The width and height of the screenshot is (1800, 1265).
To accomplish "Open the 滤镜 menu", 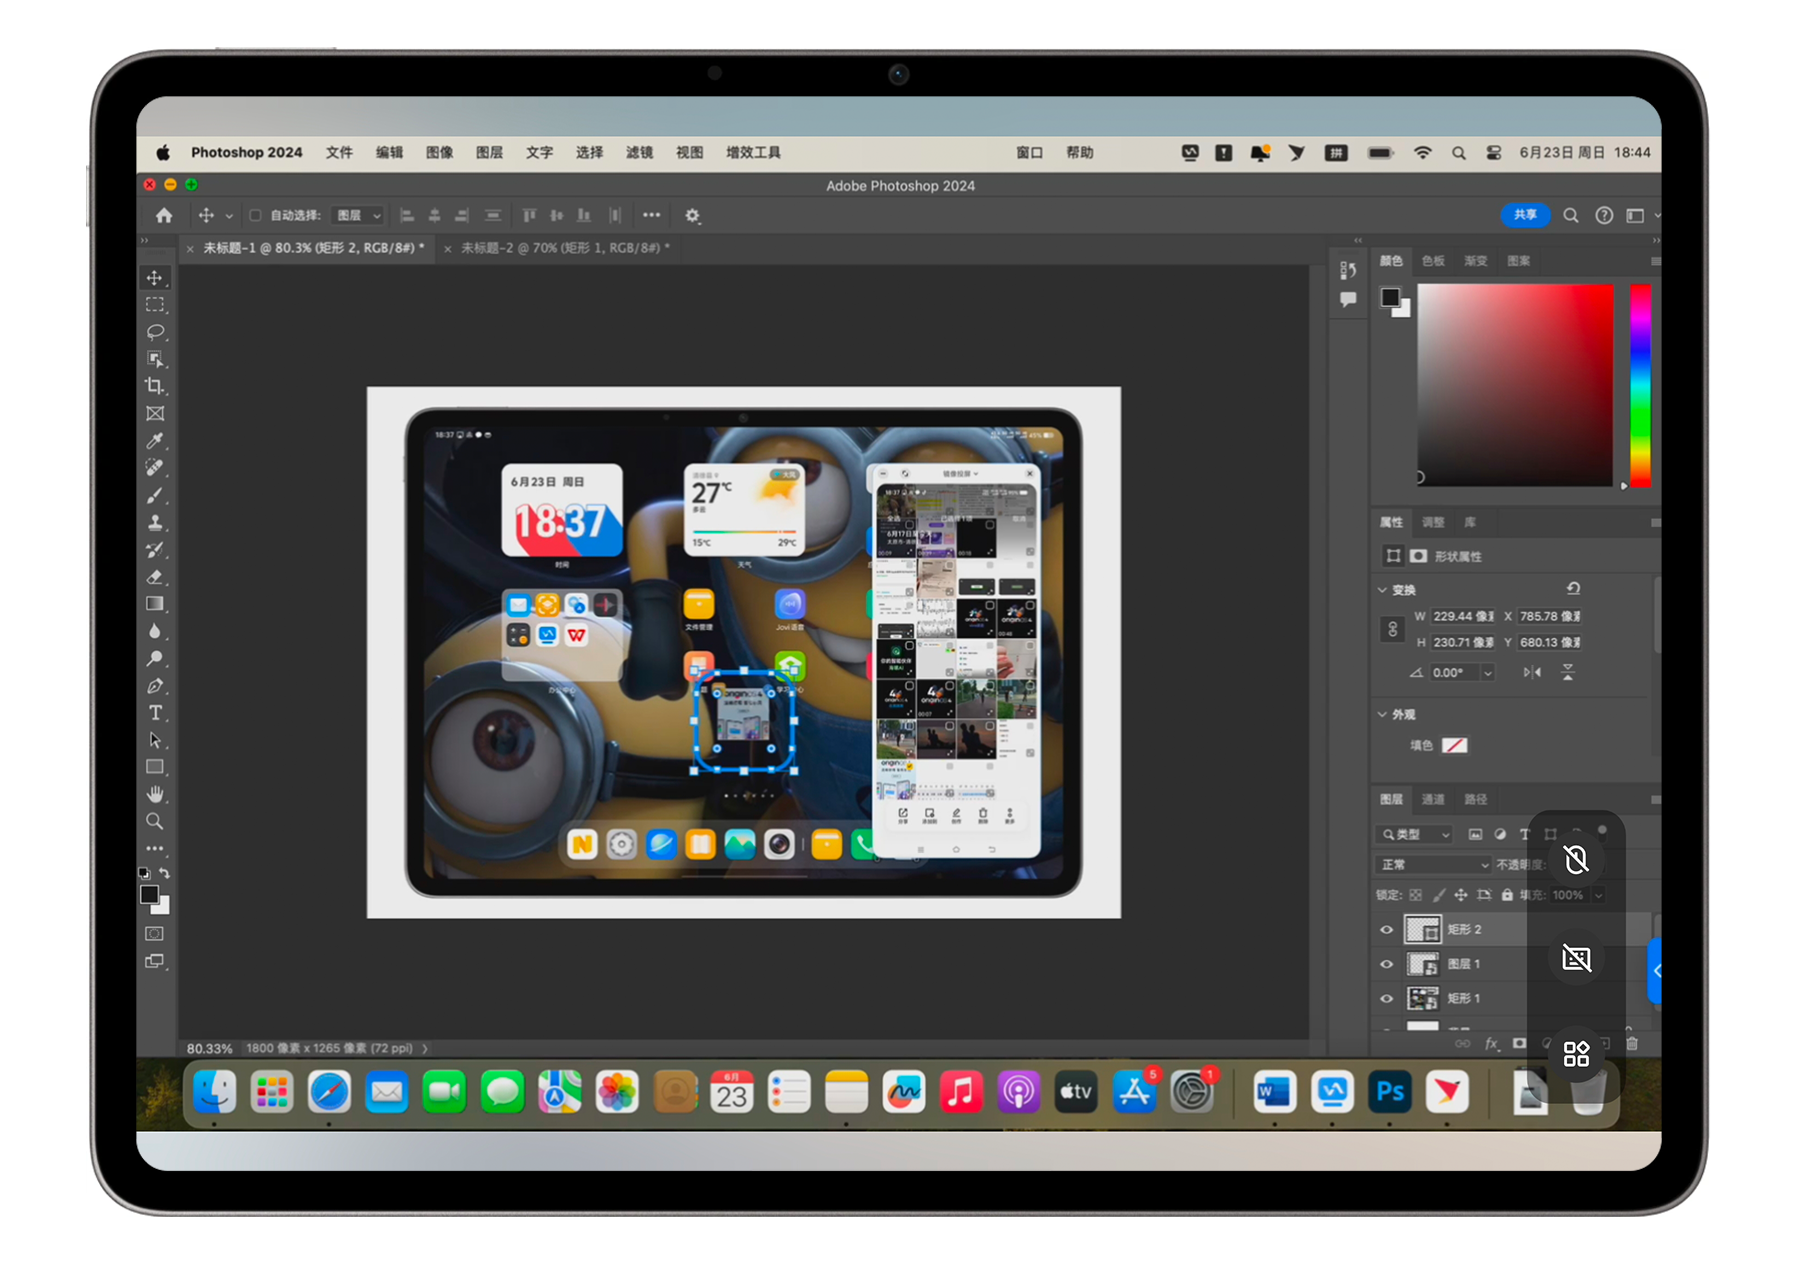I will click(639, 152).
